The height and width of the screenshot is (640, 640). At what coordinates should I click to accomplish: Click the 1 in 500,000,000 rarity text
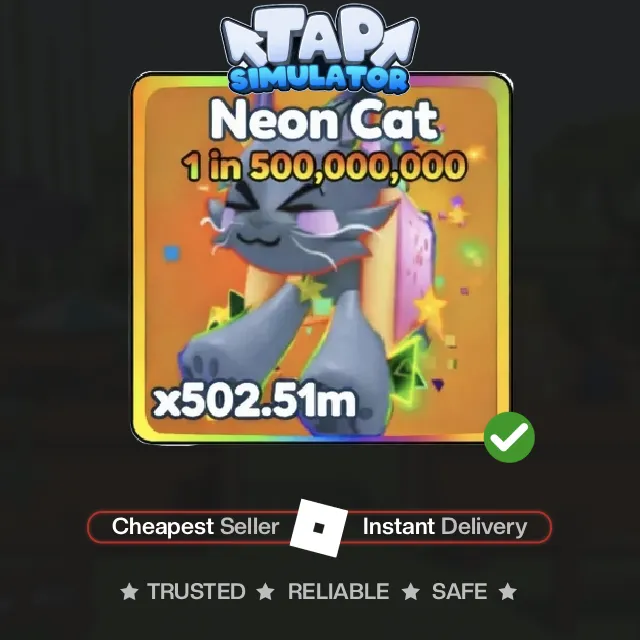[x=324, y=166]
